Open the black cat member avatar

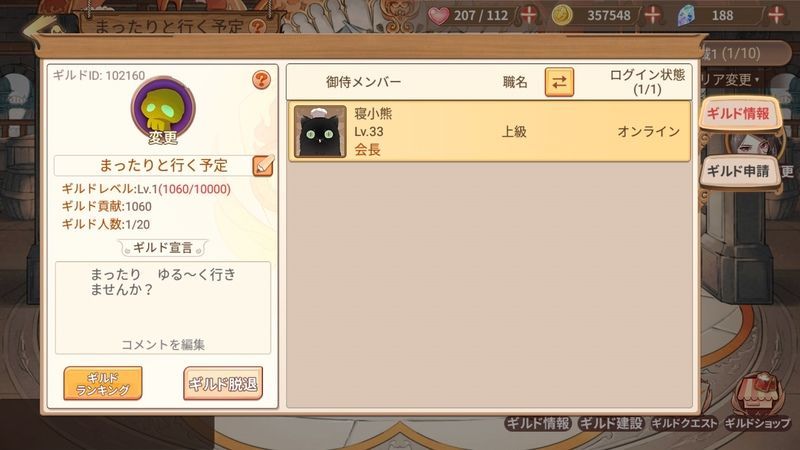click(320, 131)
